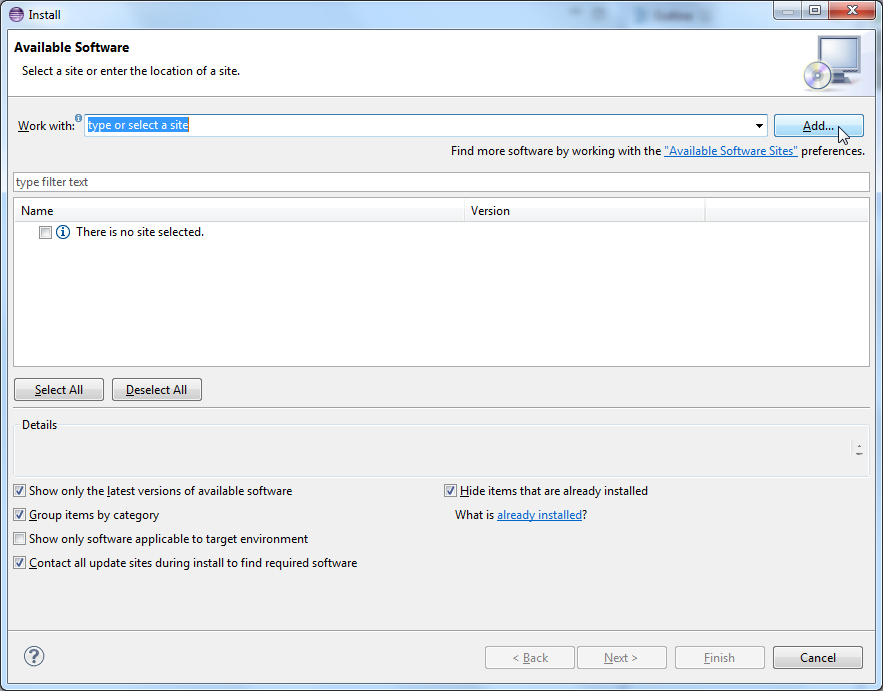Sort by the Name column header

coord(240,211)
